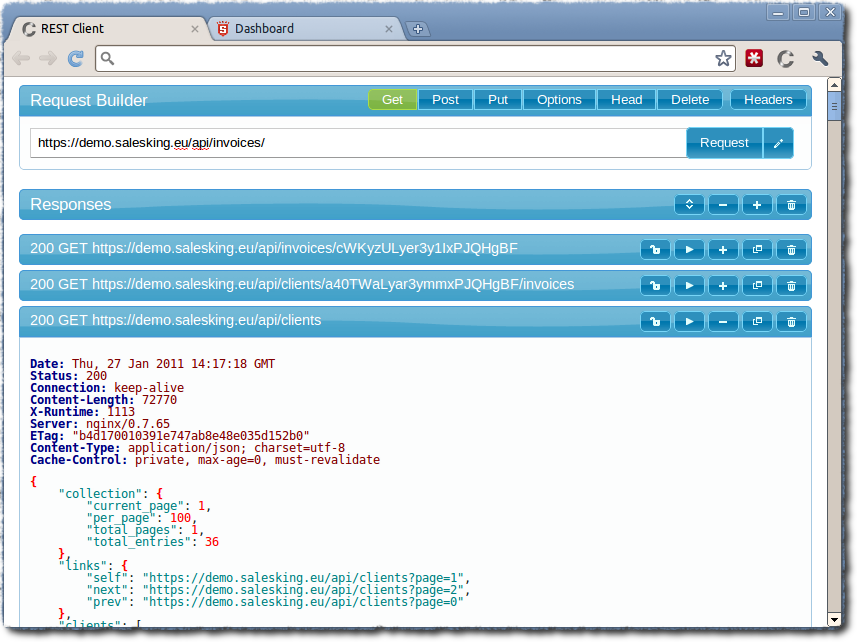Toggle lock on the api/clients response
This screenshot has width=857, height=642.
[x=655, y=322]
